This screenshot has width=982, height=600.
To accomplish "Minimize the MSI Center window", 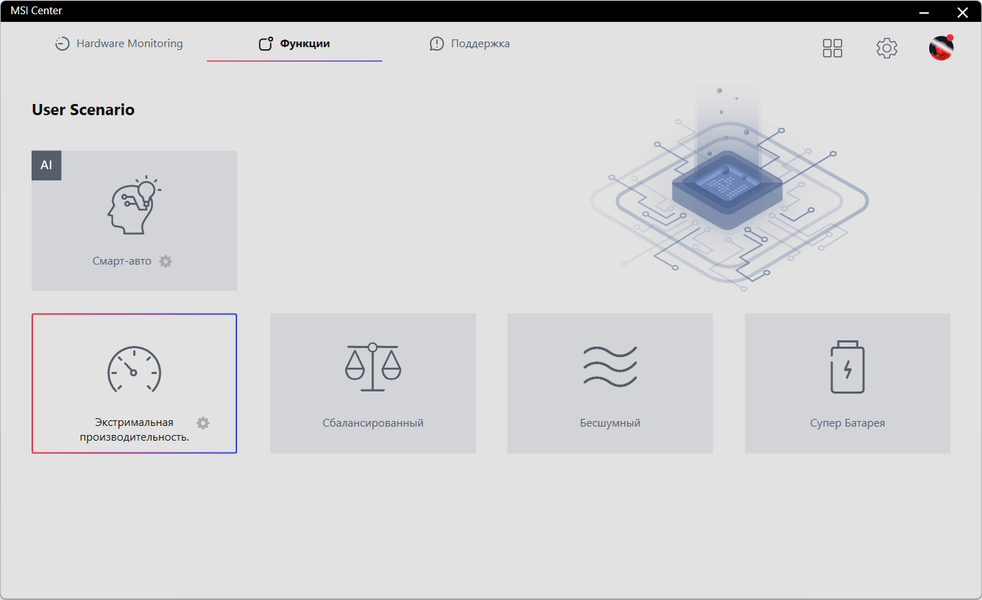I will point(924,11).
